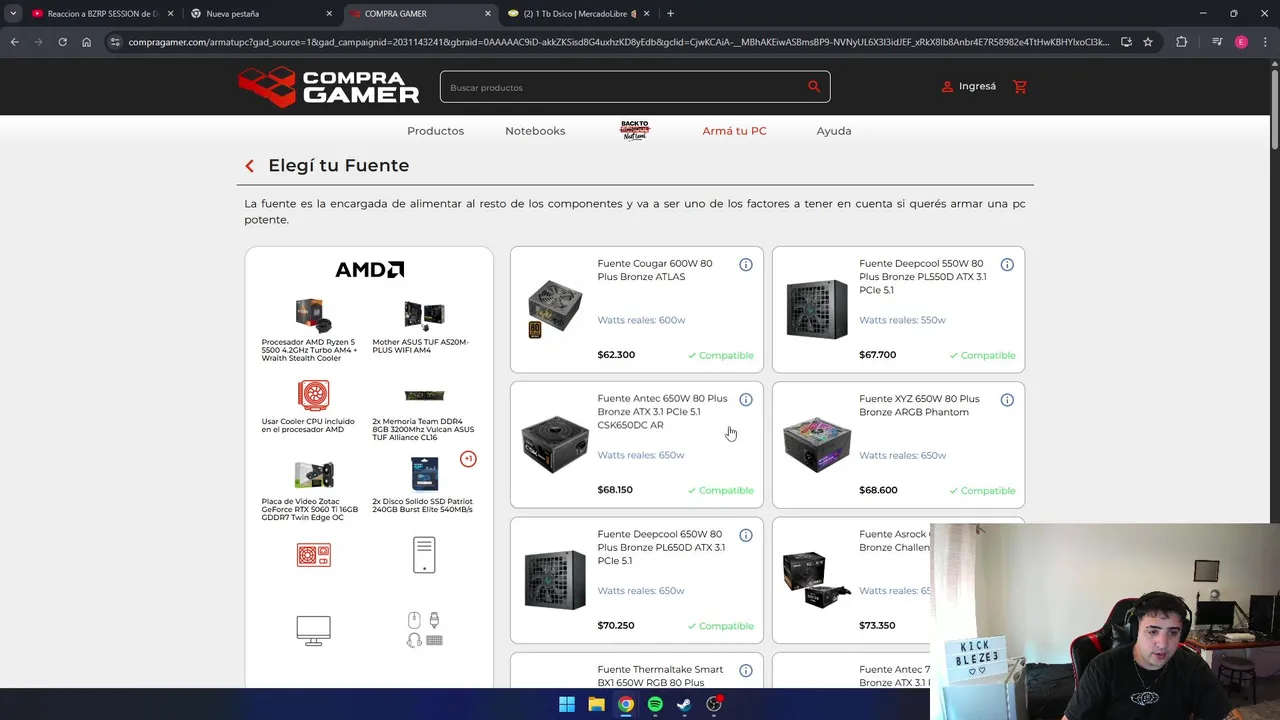Open info icon for Fuente Deepcool 550W
Screen dimensions: 1280x720
[x=1007, y=265]
